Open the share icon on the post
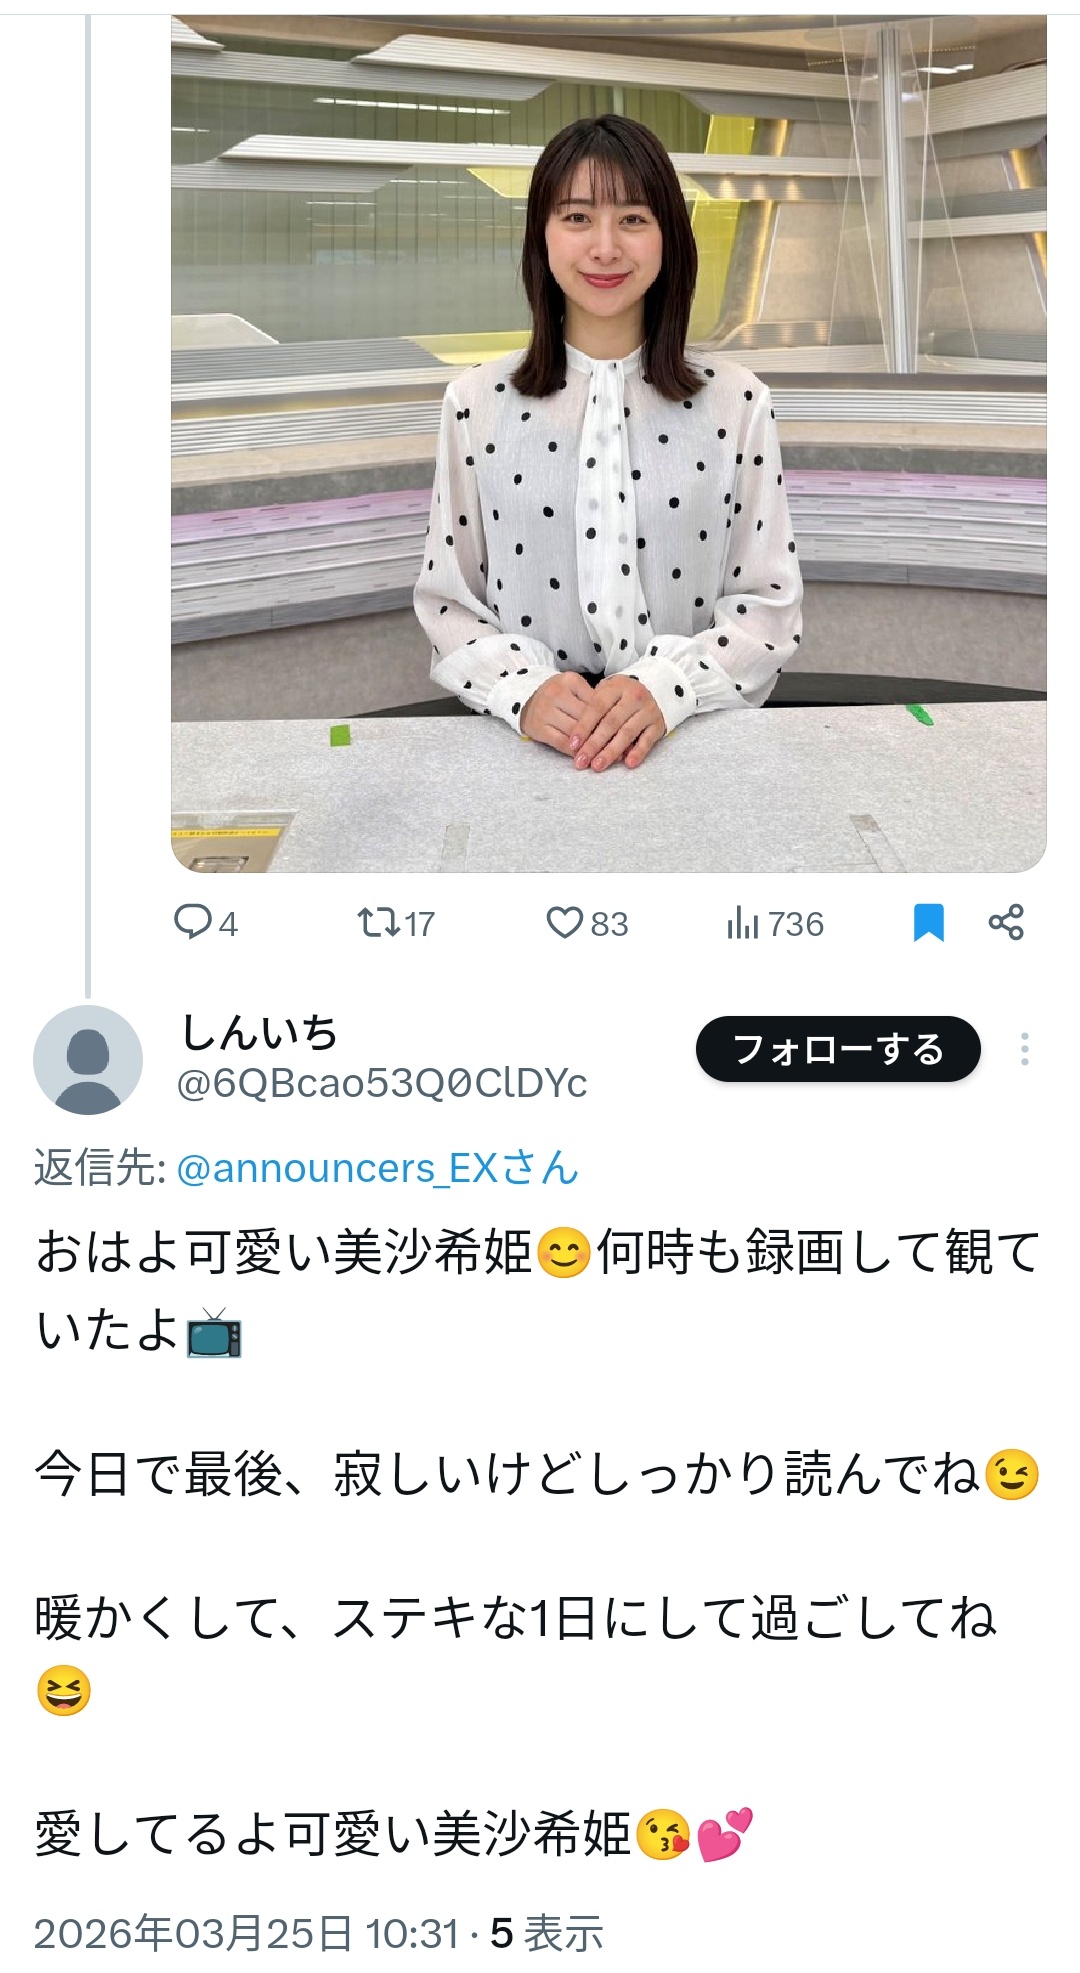Screen dimensions: 1080x1973 pos(1006,922)
